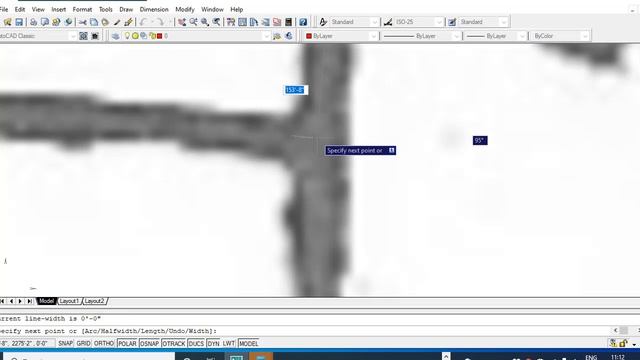Click the Undo arrow icon

tap(143, 22)
